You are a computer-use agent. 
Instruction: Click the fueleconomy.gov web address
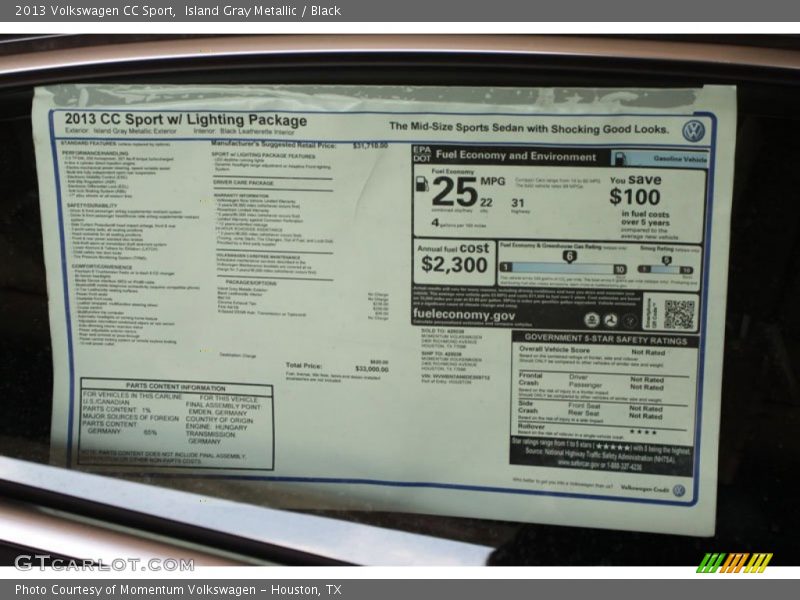464,314
